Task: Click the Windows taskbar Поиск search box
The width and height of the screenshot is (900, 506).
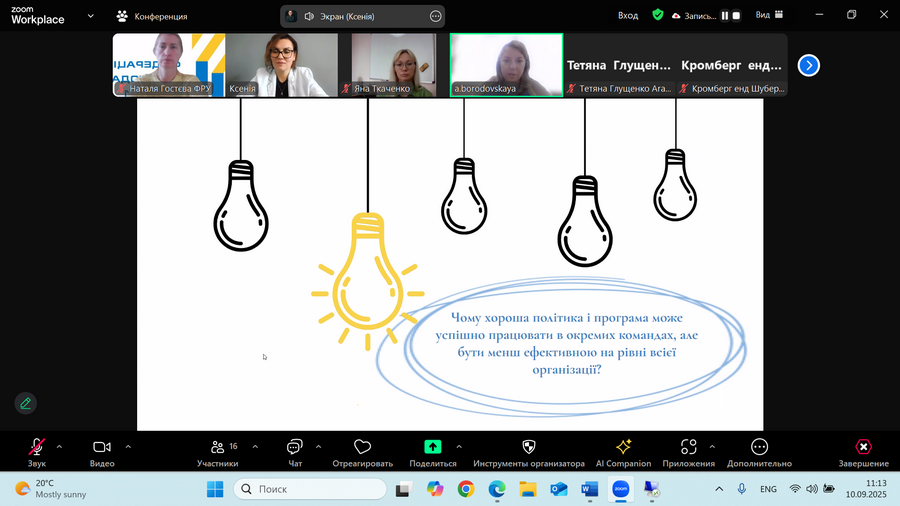Action: coord(310,489)
